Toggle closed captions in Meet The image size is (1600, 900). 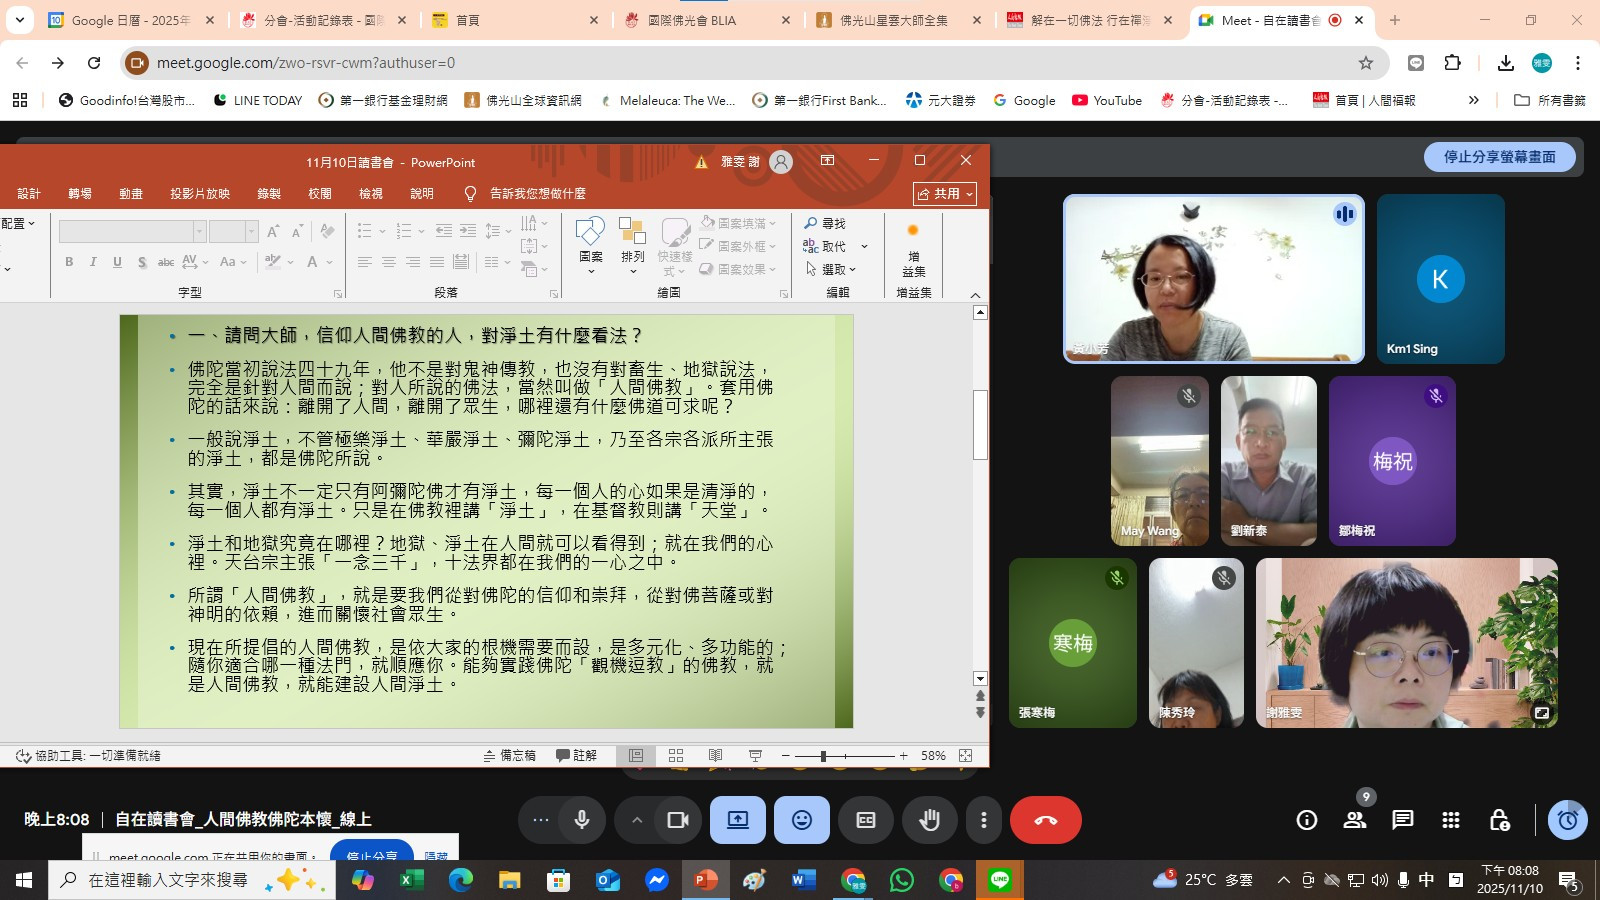[866, 820]
